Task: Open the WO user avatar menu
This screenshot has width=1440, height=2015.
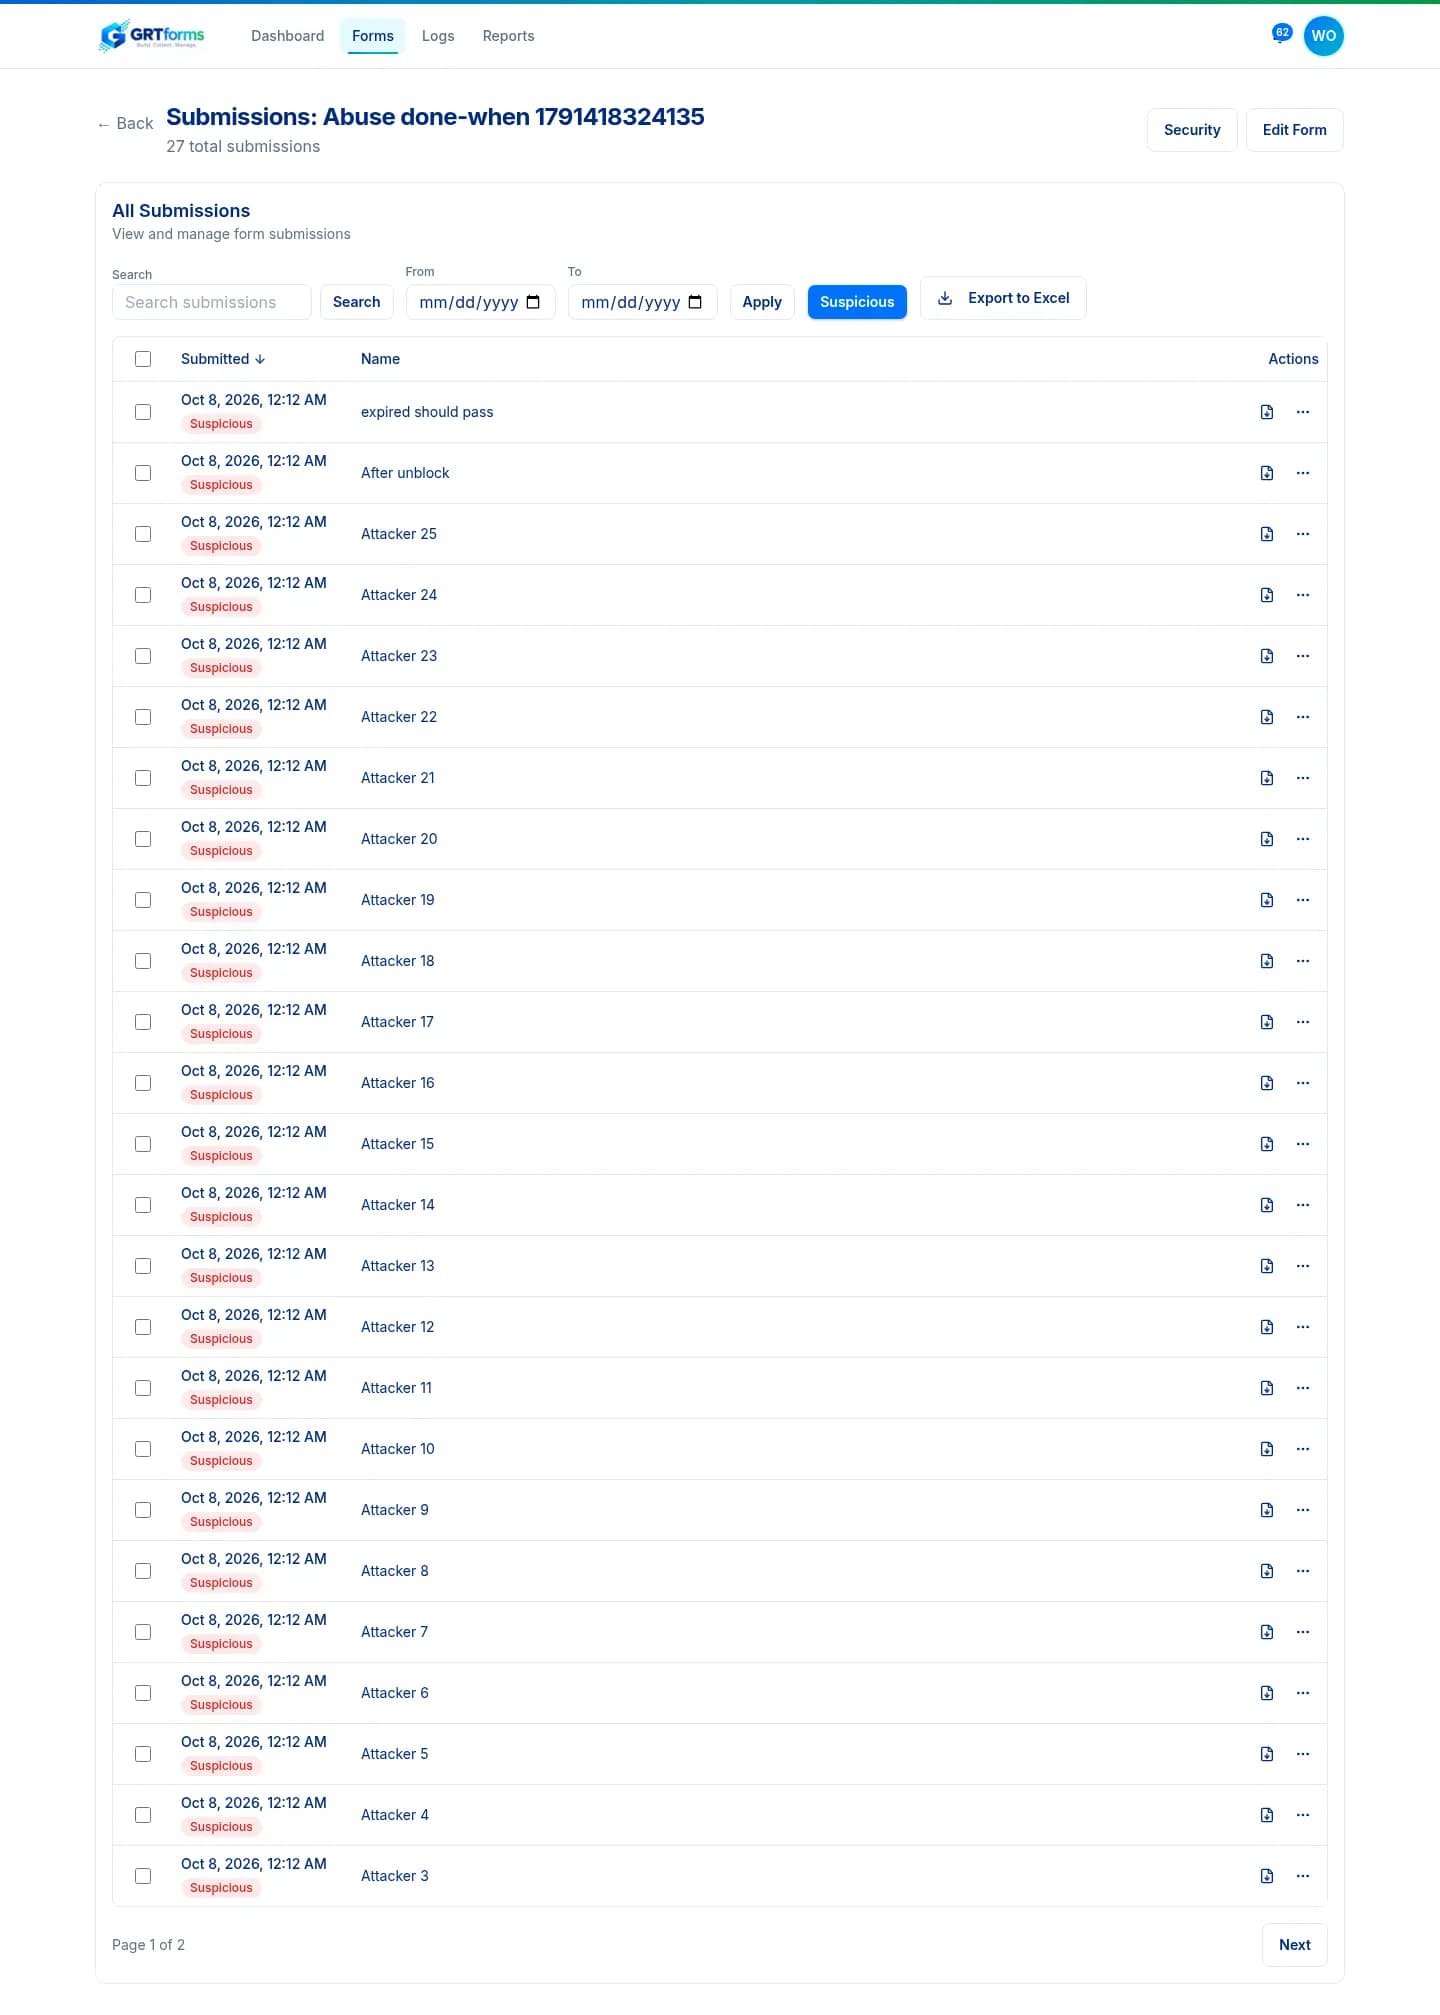Action: (x=1323, y=36)
